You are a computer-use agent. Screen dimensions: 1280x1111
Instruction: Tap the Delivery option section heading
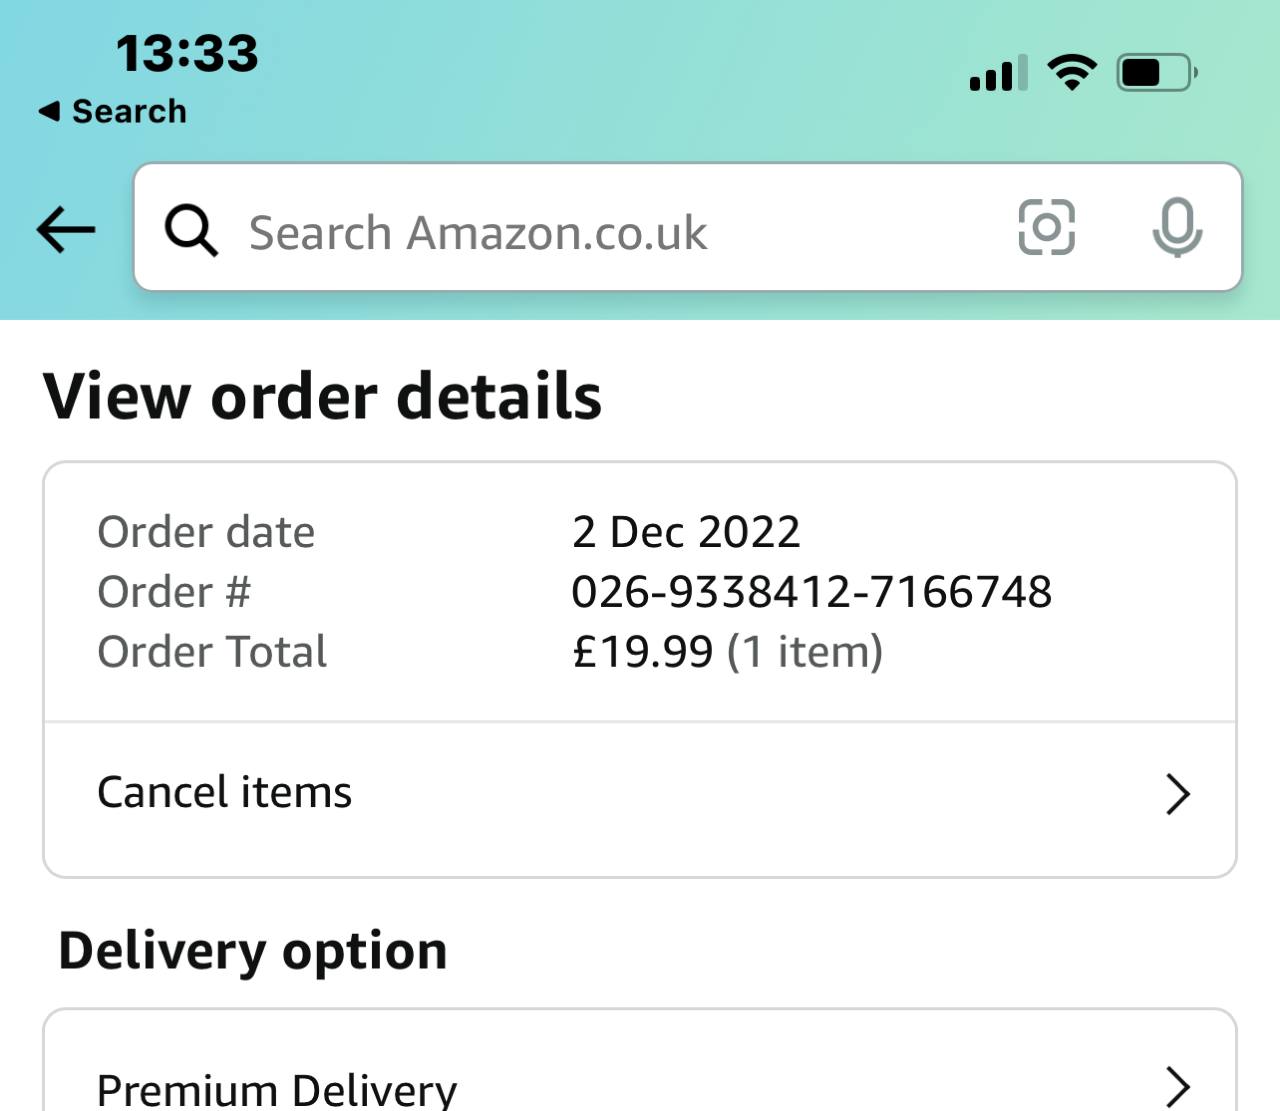253,950
